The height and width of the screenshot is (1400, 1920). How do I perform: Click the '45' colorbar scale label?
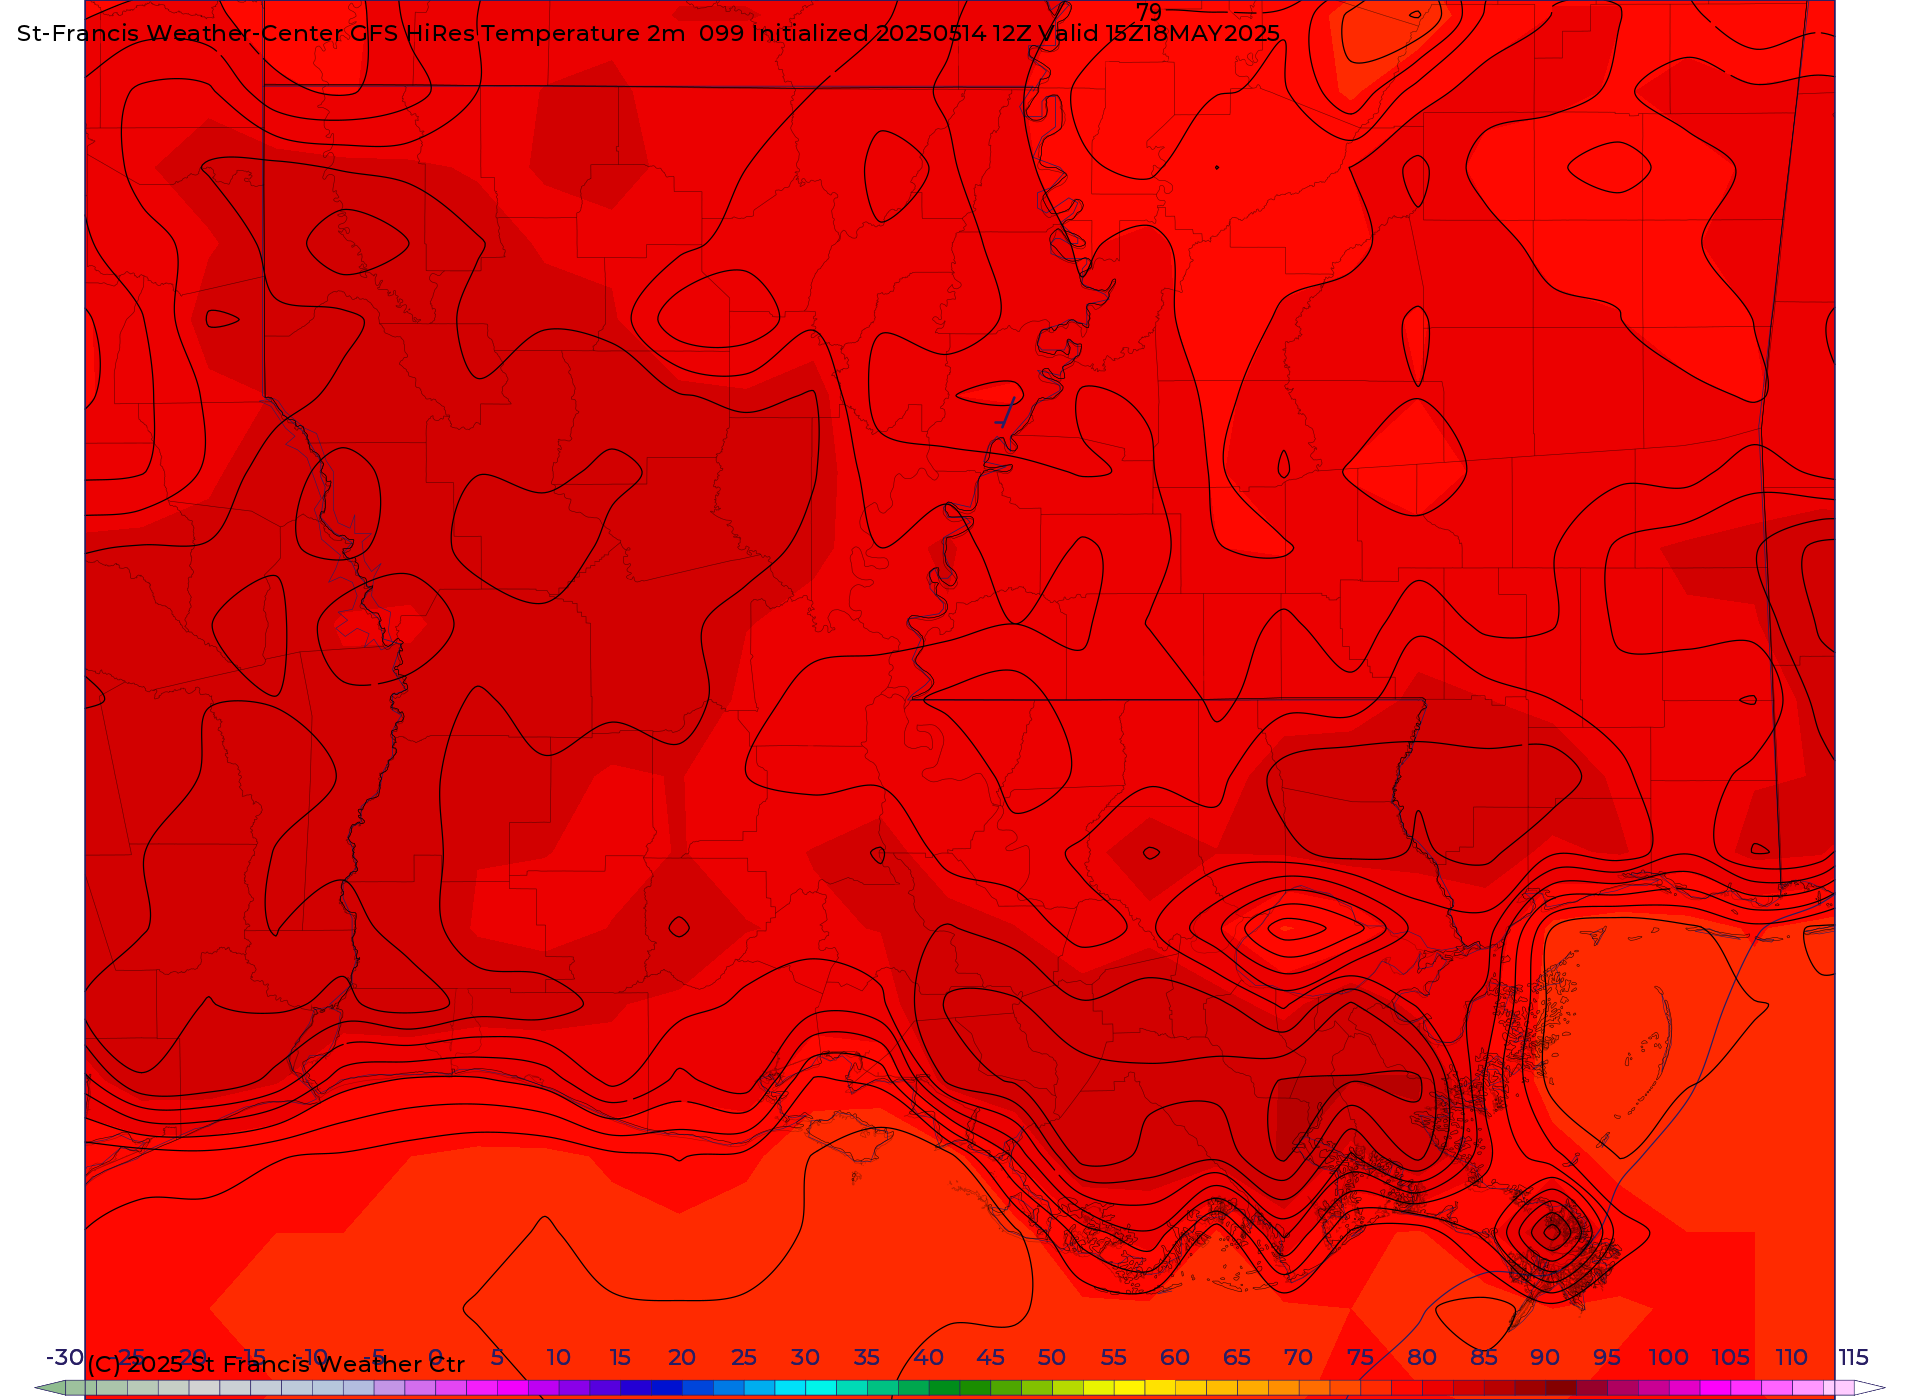[990, 1357]
